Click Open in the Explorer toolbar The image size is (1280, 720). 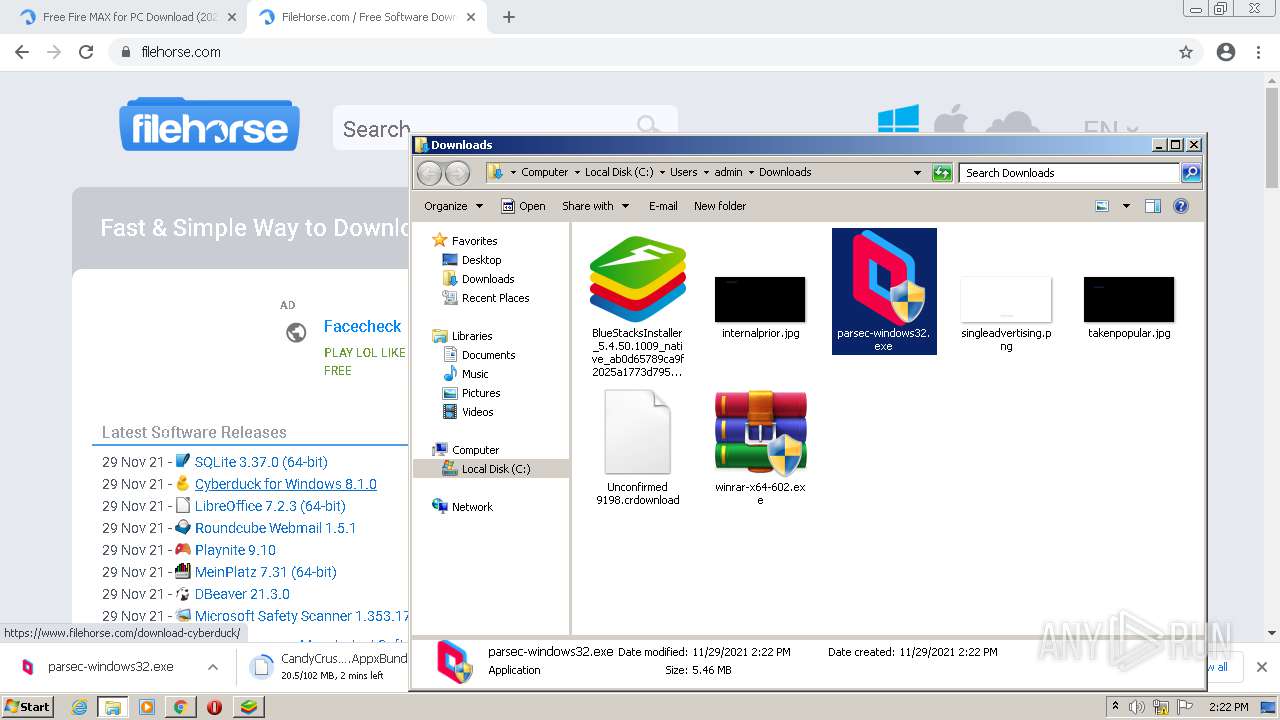point(523,206)
